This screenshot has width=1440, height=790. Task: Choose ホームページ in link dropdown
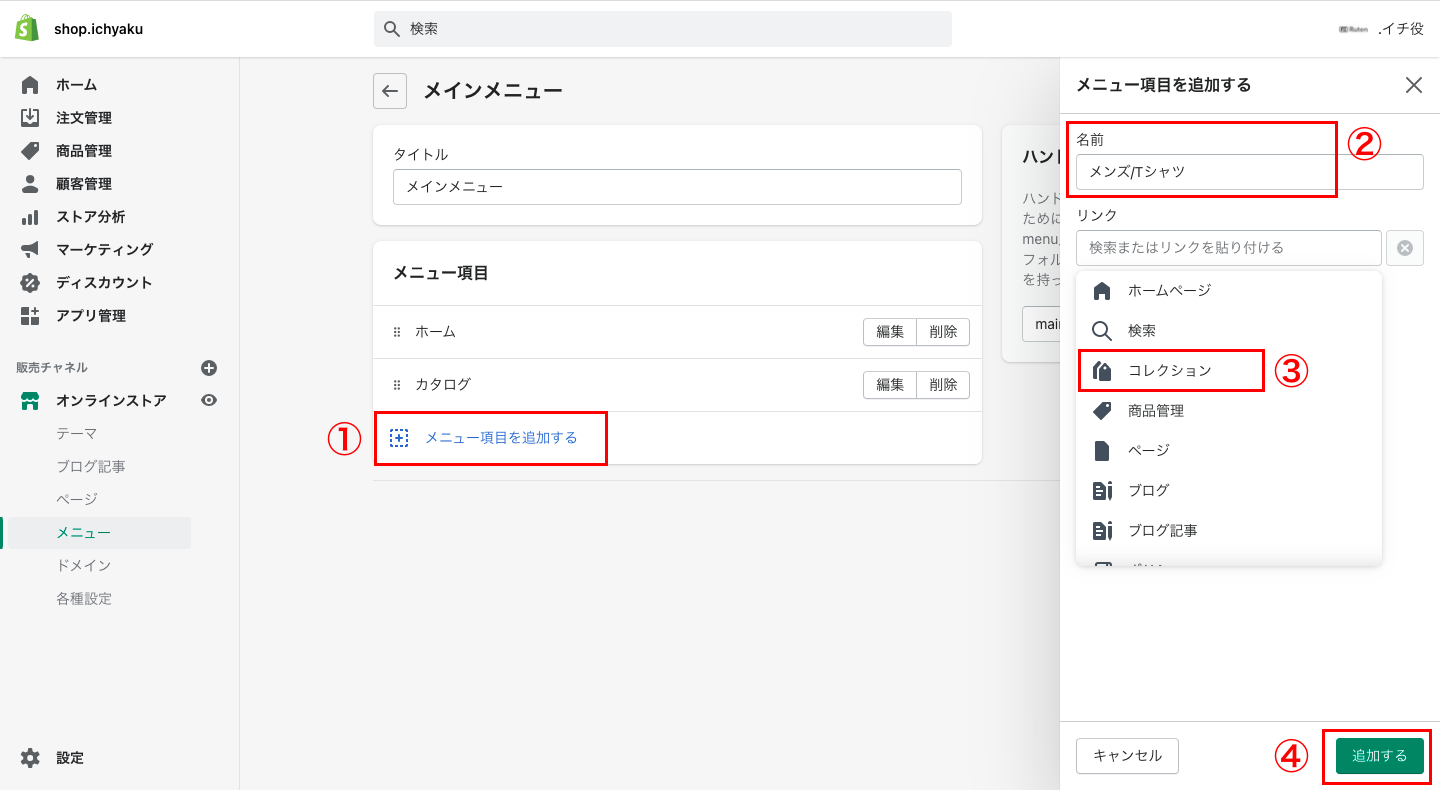[1229, 290]
